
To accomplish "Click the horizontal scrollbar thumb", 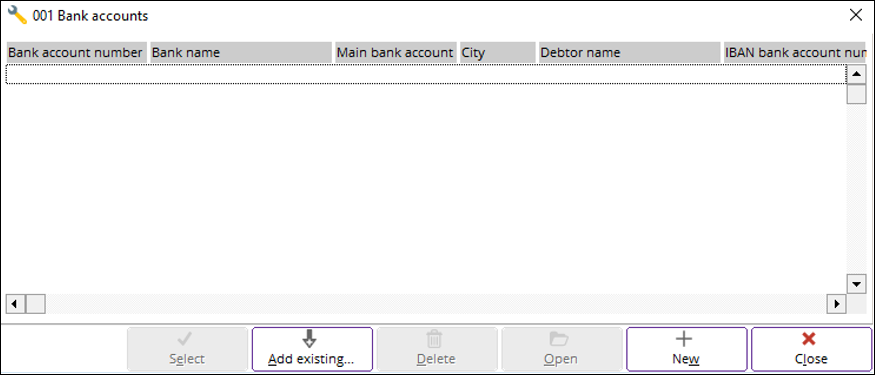I will tap(36, 304).
